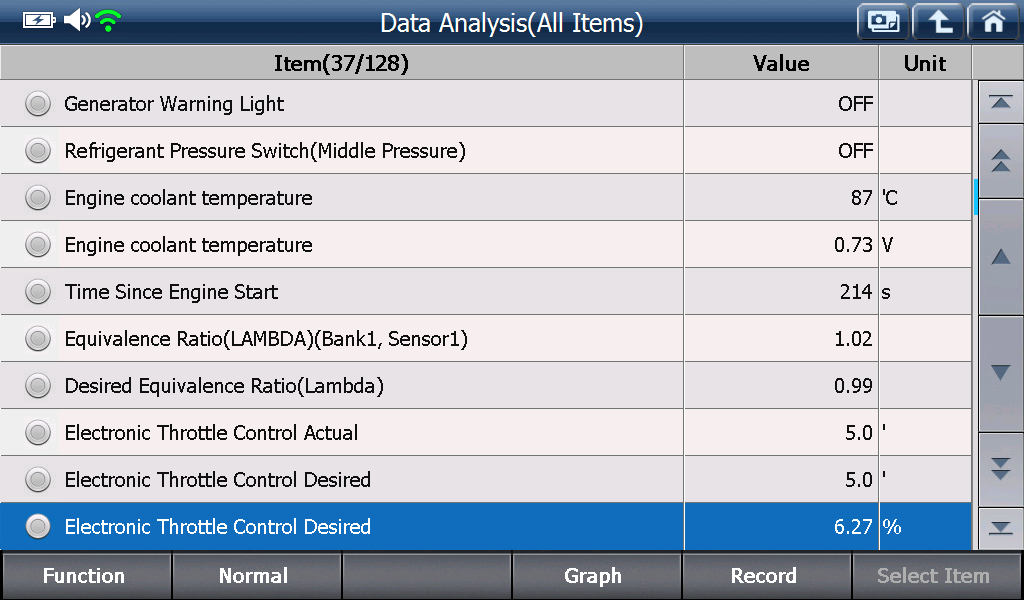The width and height of the screenshot is (1024, 600).
Task: Select the Refrigerant Pressure Switch row
Action: [486, 151]
